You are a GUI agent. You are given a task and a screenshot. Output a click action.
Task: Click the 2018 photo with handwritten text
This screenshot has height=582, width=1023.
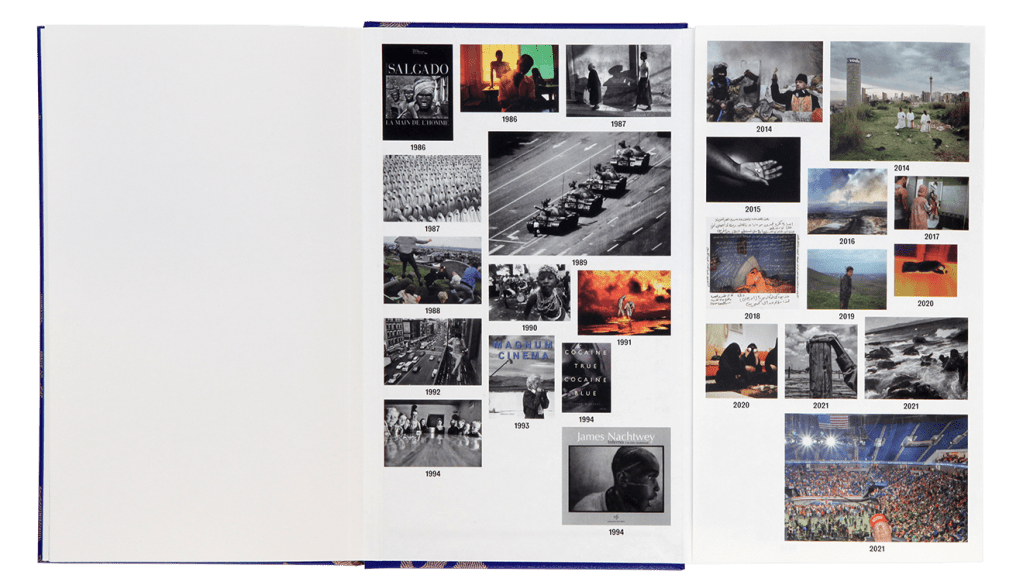tap(752, 263)
